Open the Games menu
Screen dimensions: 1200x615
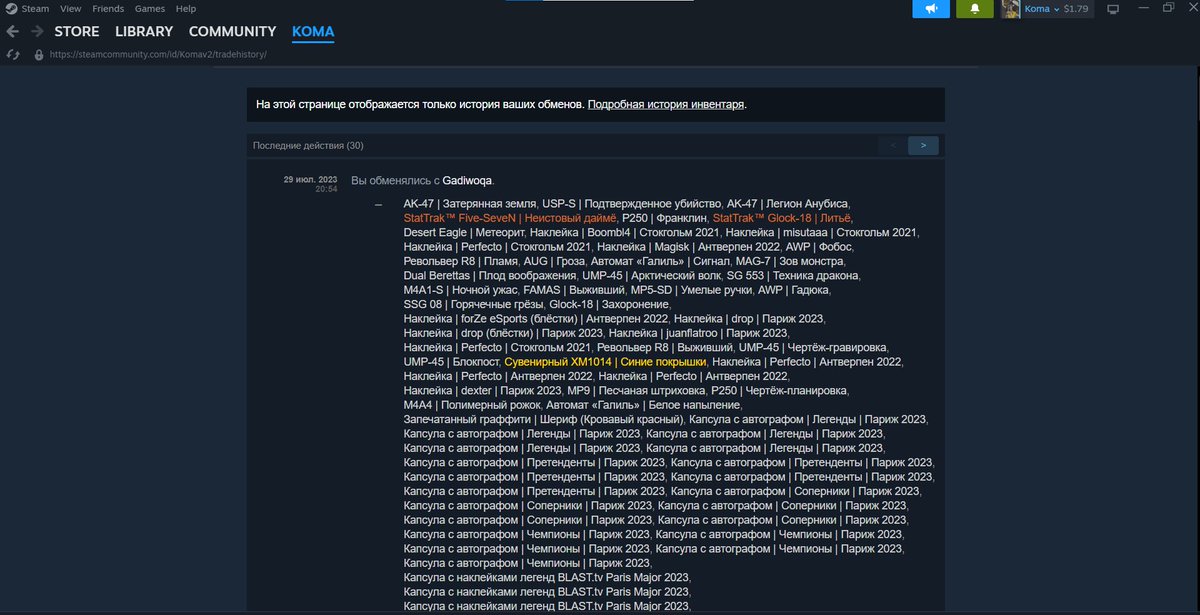pos(150,8)
